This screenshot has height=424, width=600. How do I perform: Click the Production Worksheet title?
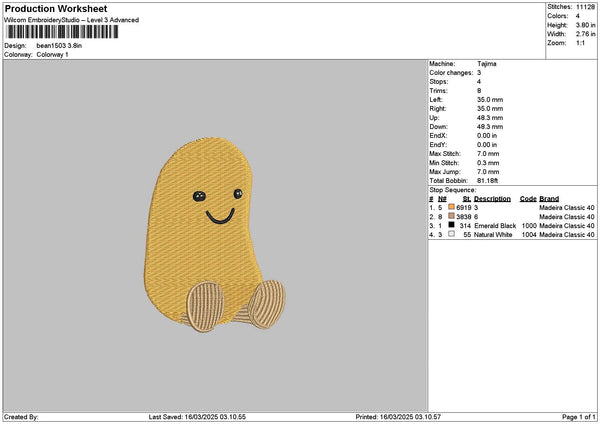(55, 8)
